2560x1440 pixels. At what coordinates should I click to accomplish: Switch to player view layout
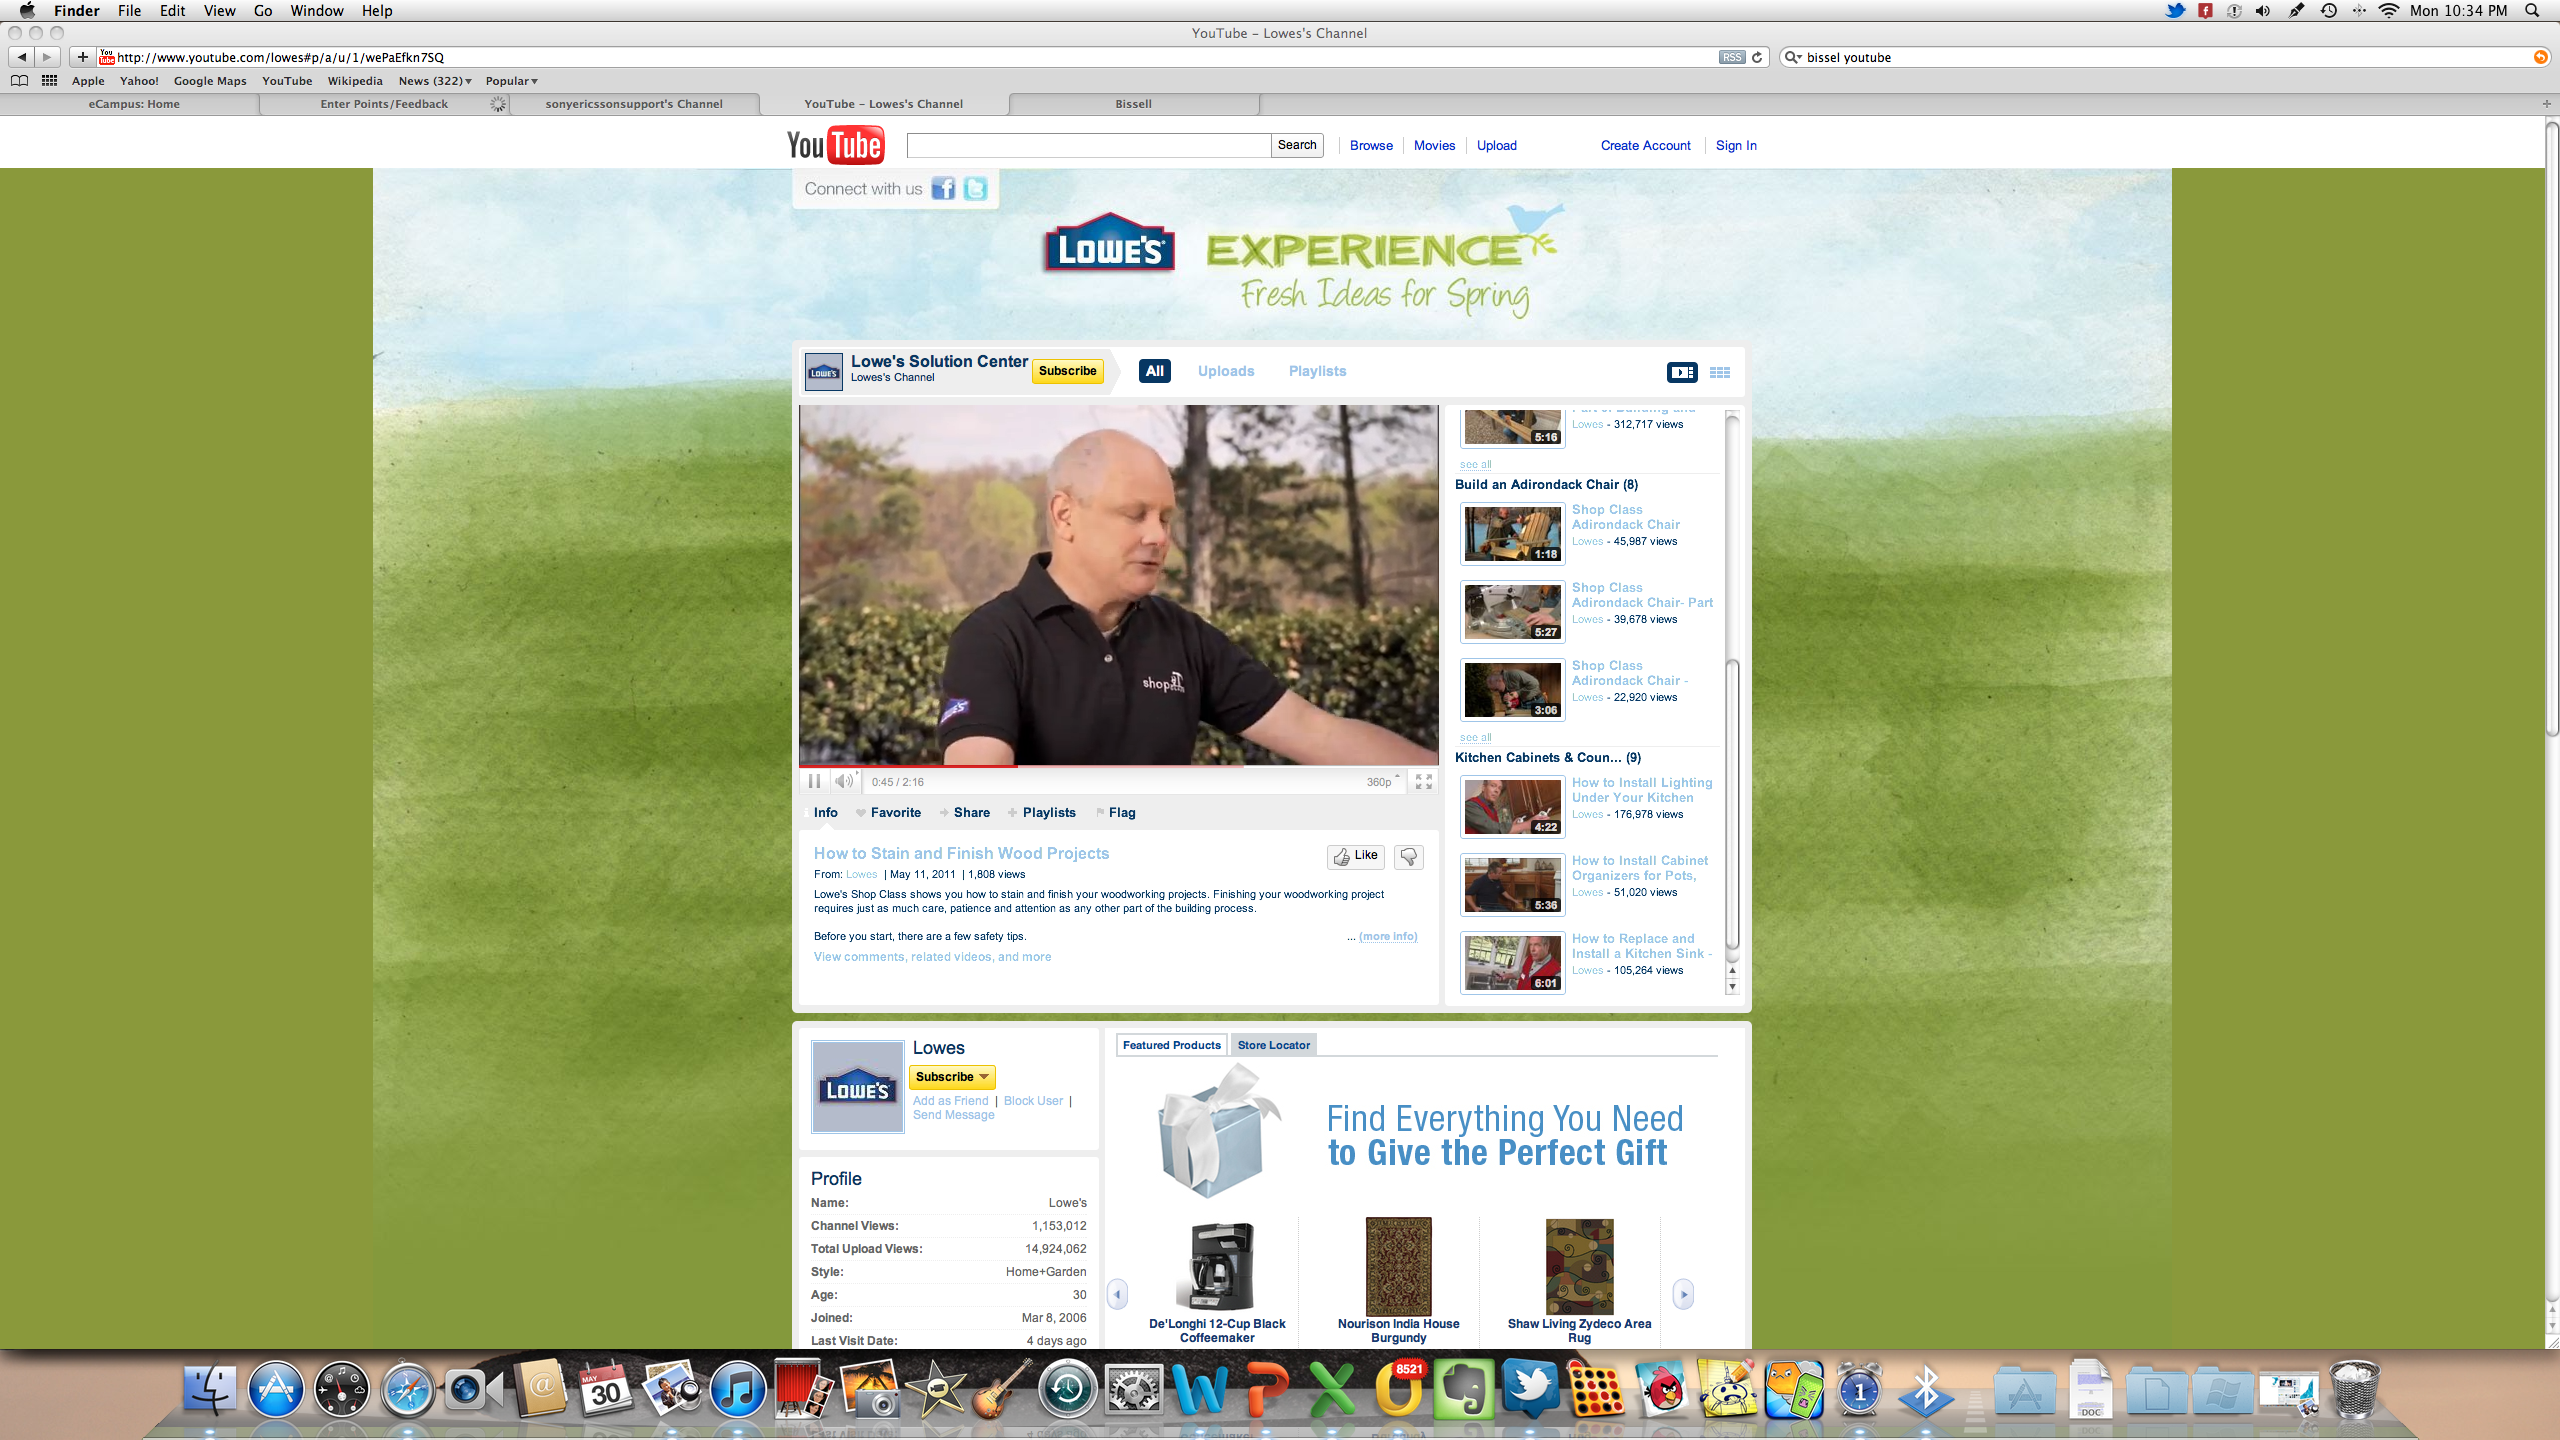click(1682, 372)
